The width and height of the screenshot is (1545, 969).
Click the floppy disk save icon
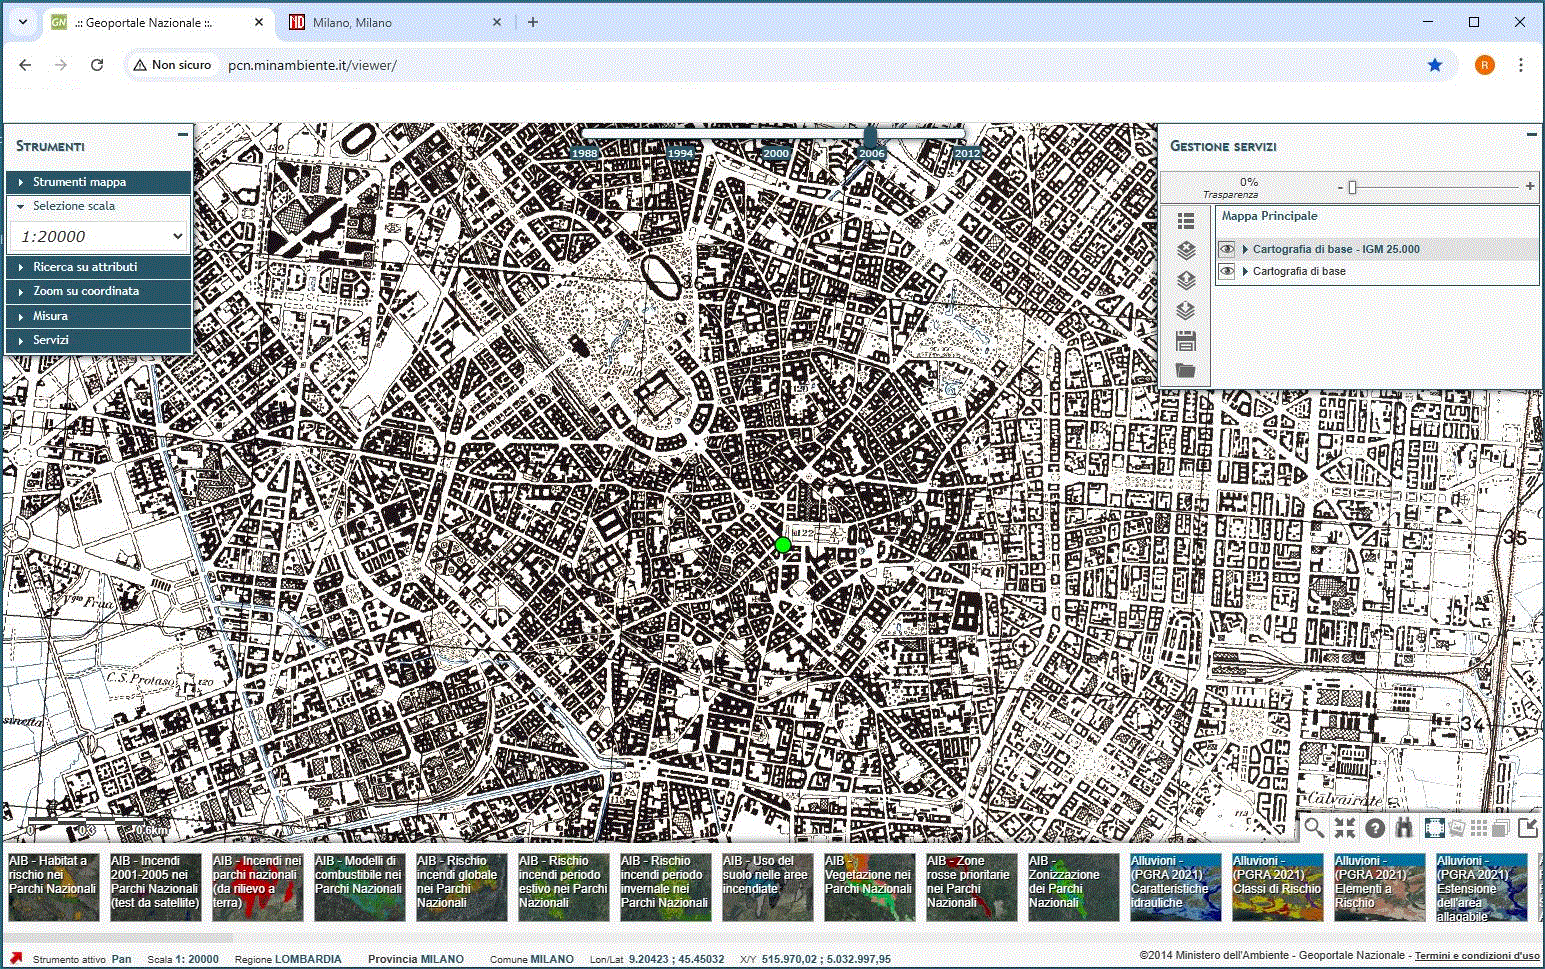pyautogui.click(x=1186, y=342)
